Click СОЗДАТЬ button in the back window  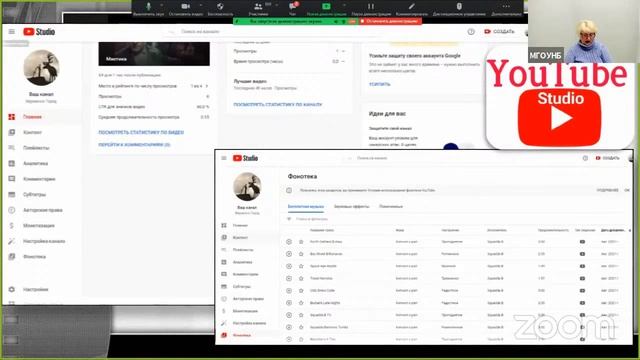tap(499, 31)
